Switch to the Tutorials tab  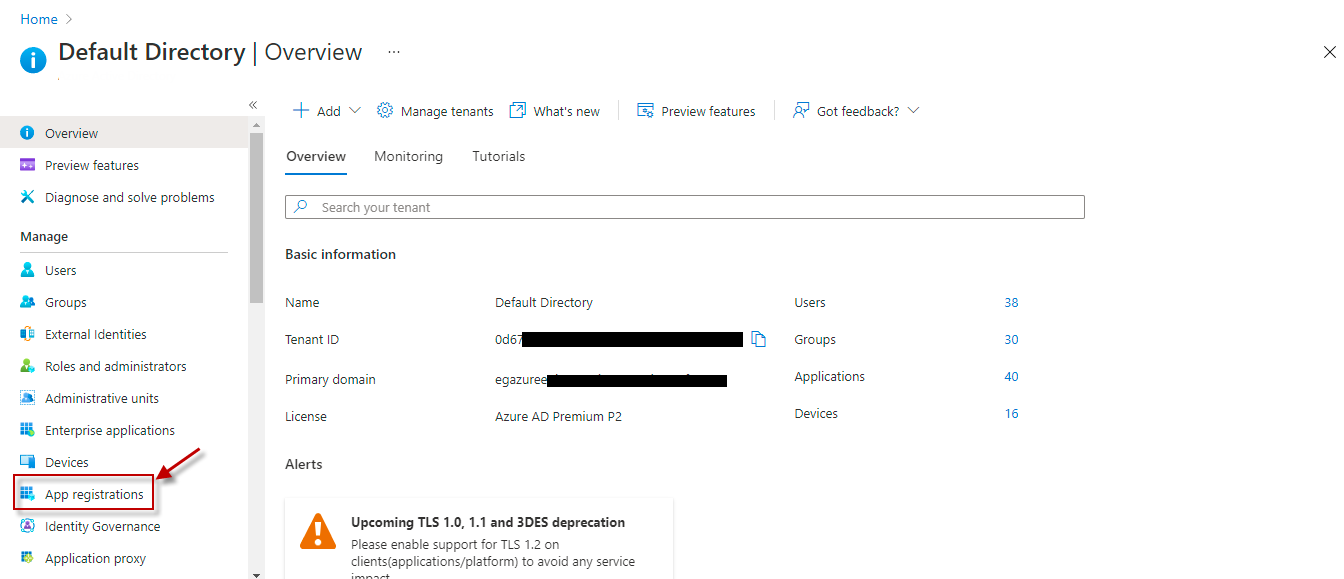click(499, 156)
